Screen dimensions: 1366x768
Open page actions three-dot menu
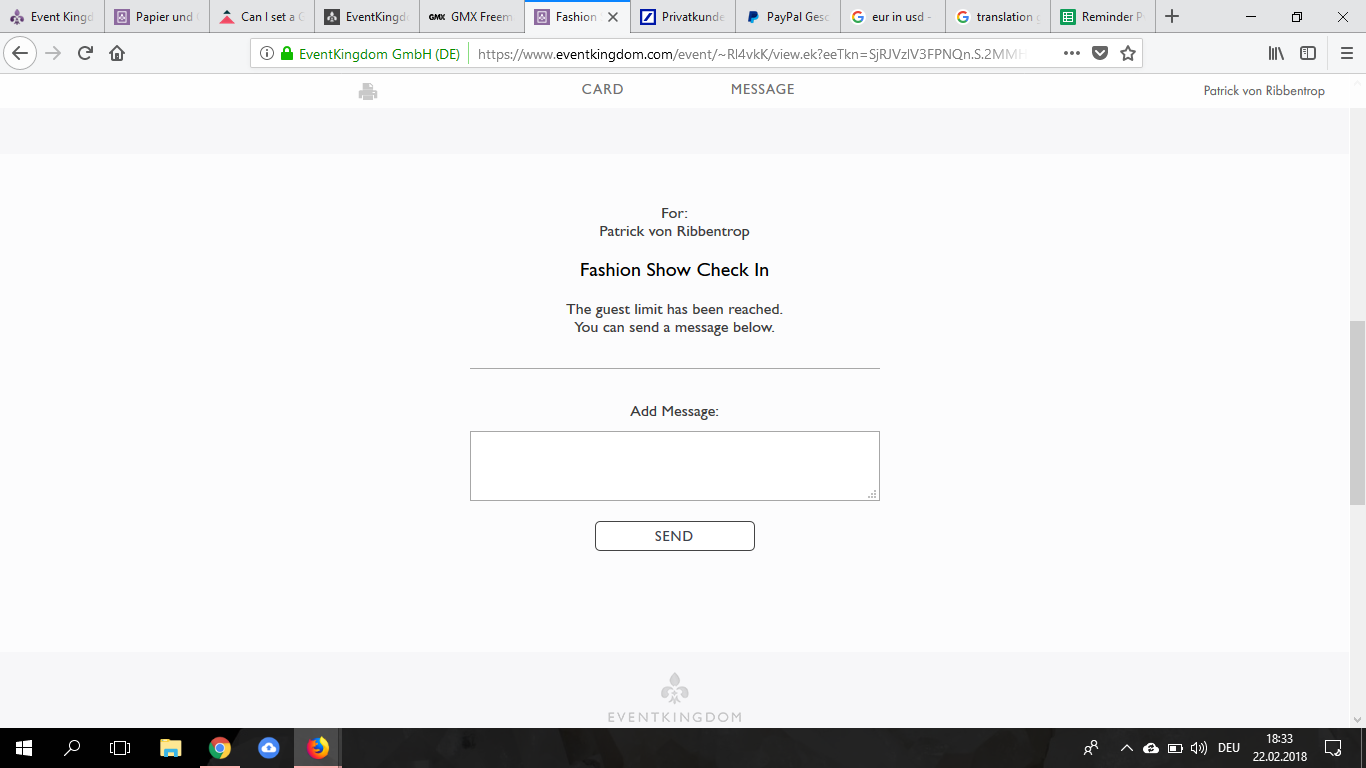coord(1071,54)
